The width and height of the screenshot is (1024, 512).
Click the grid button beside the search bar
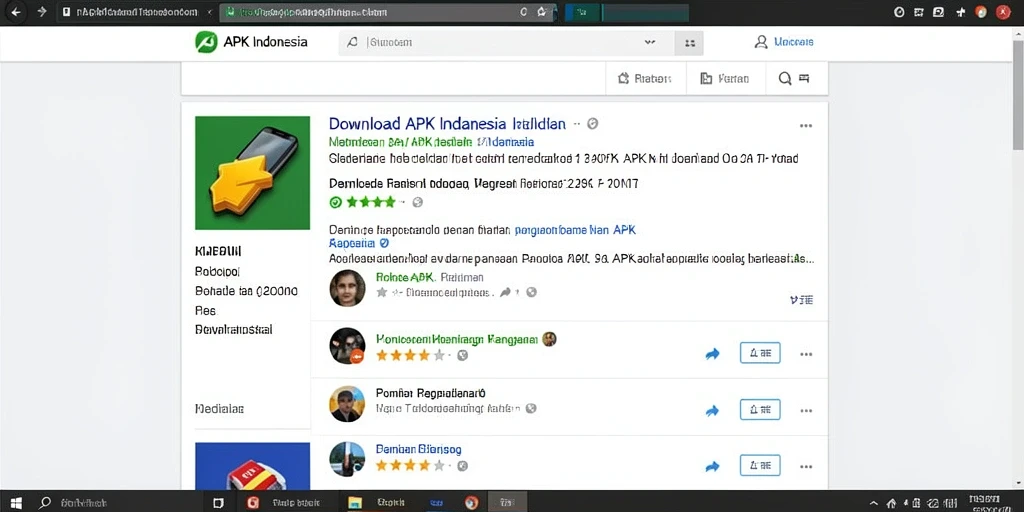coord(689,42)
